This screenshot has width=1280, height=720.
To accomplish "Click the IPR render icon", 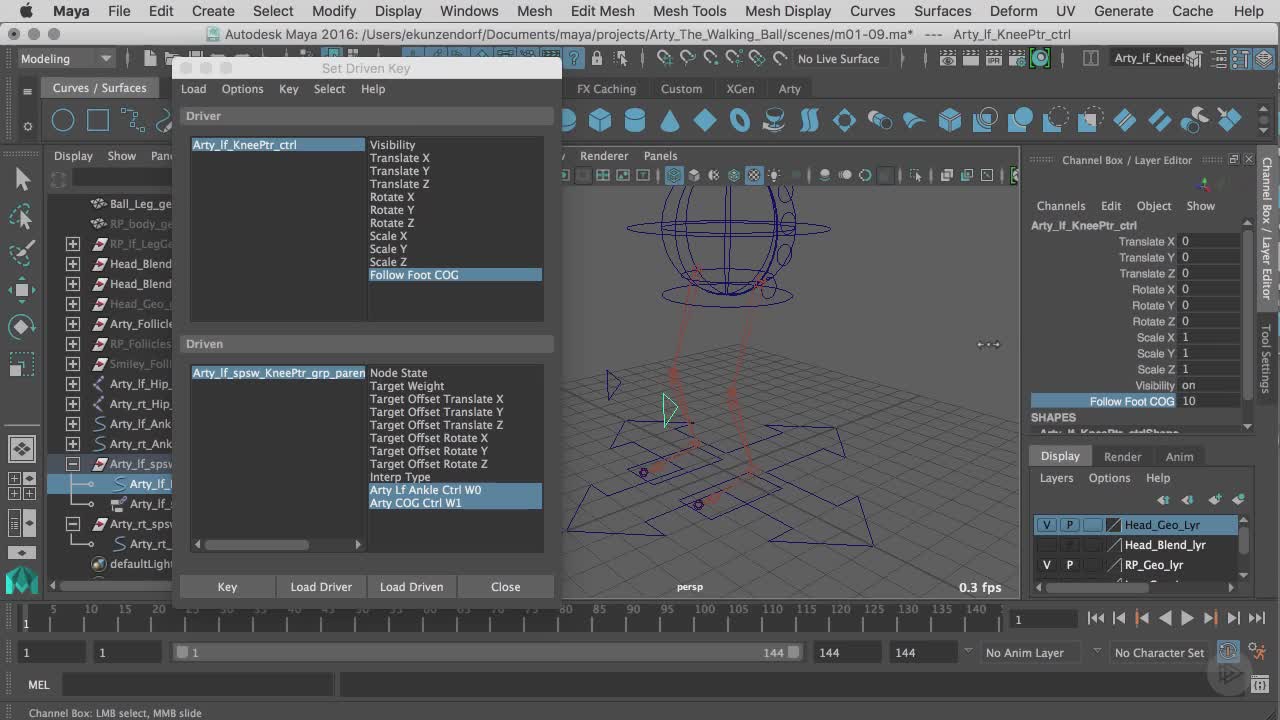I will (993, 59).
